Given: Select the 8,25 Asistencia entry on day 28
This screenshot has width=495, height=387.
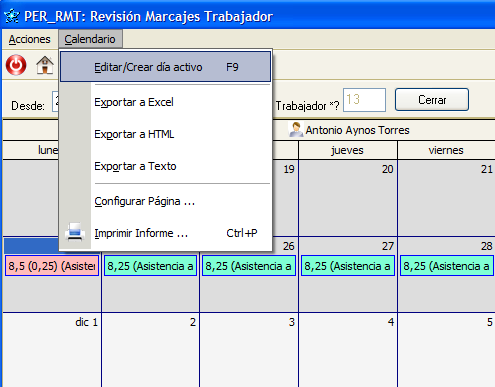Looking at the screenshot, I should [446, 266].
